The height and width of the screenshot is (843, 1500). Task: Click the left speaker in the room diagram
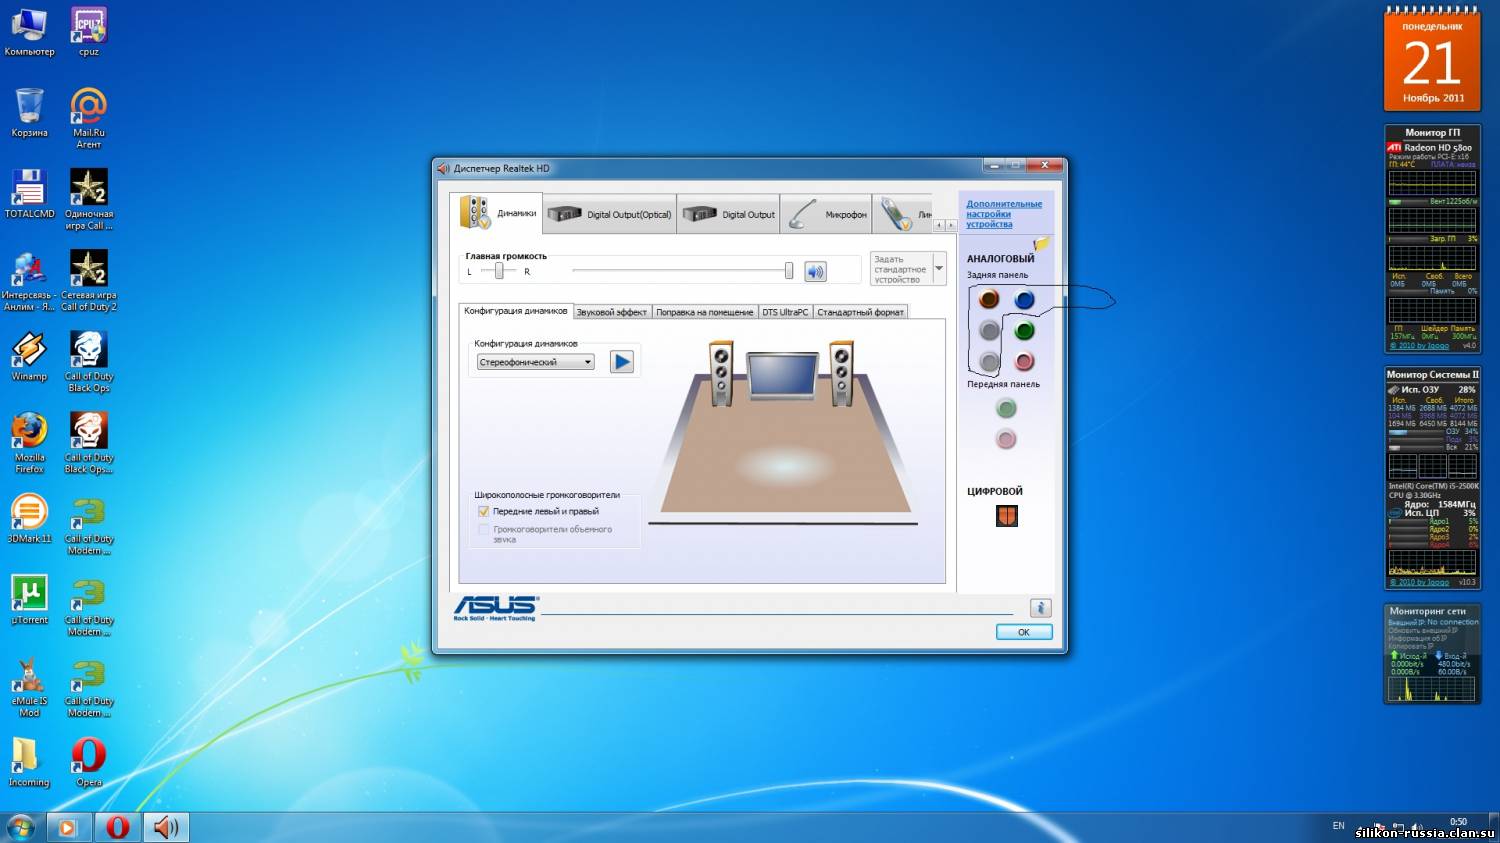click(x=721, y=373)
